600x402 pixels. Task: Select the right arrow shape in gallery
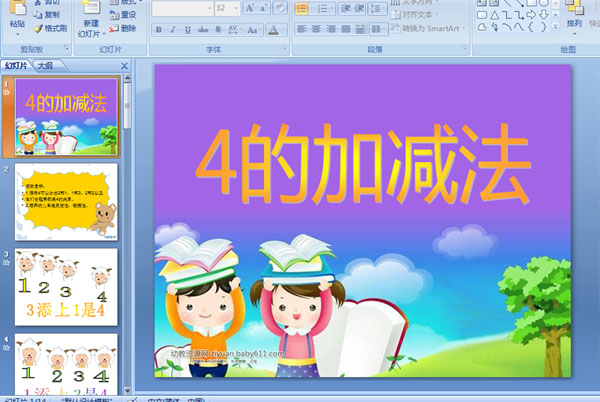pyautogui.click(x=533, y=15)
